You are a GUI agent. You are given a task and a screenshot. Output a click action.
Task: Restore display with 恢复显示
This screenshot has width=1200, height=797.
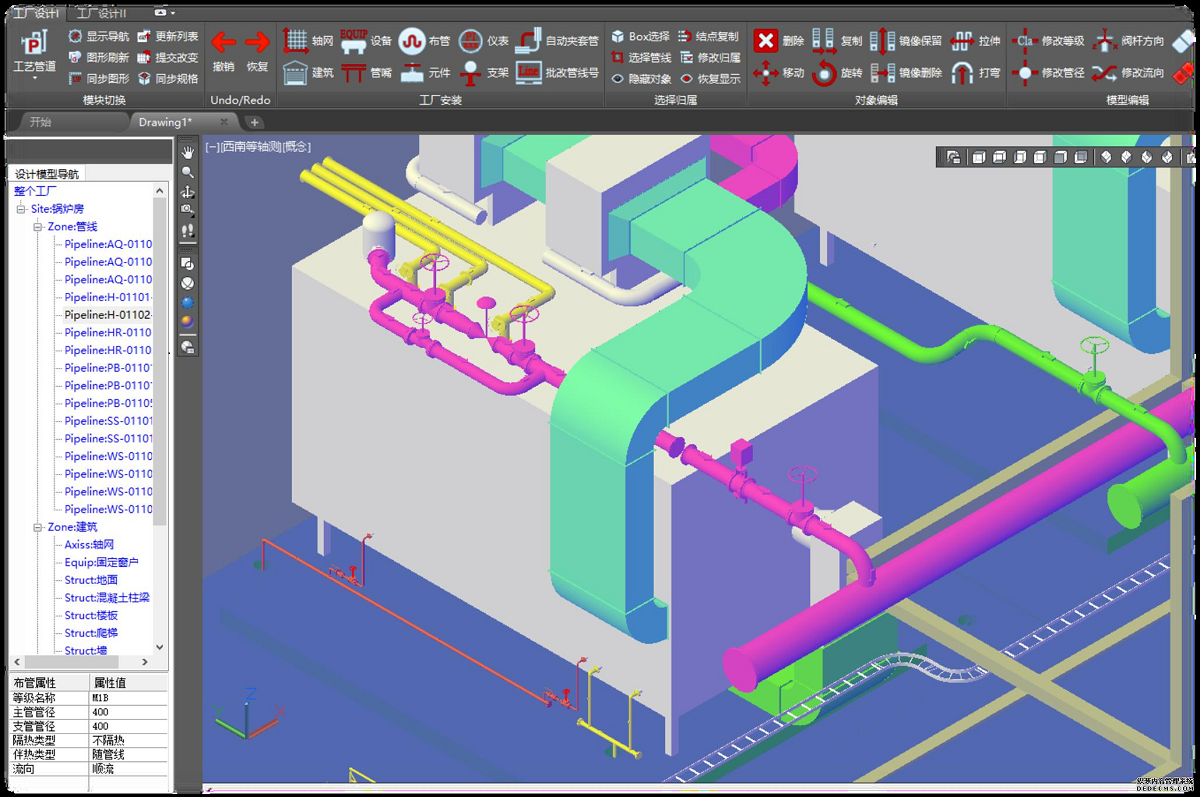(710, 78)
